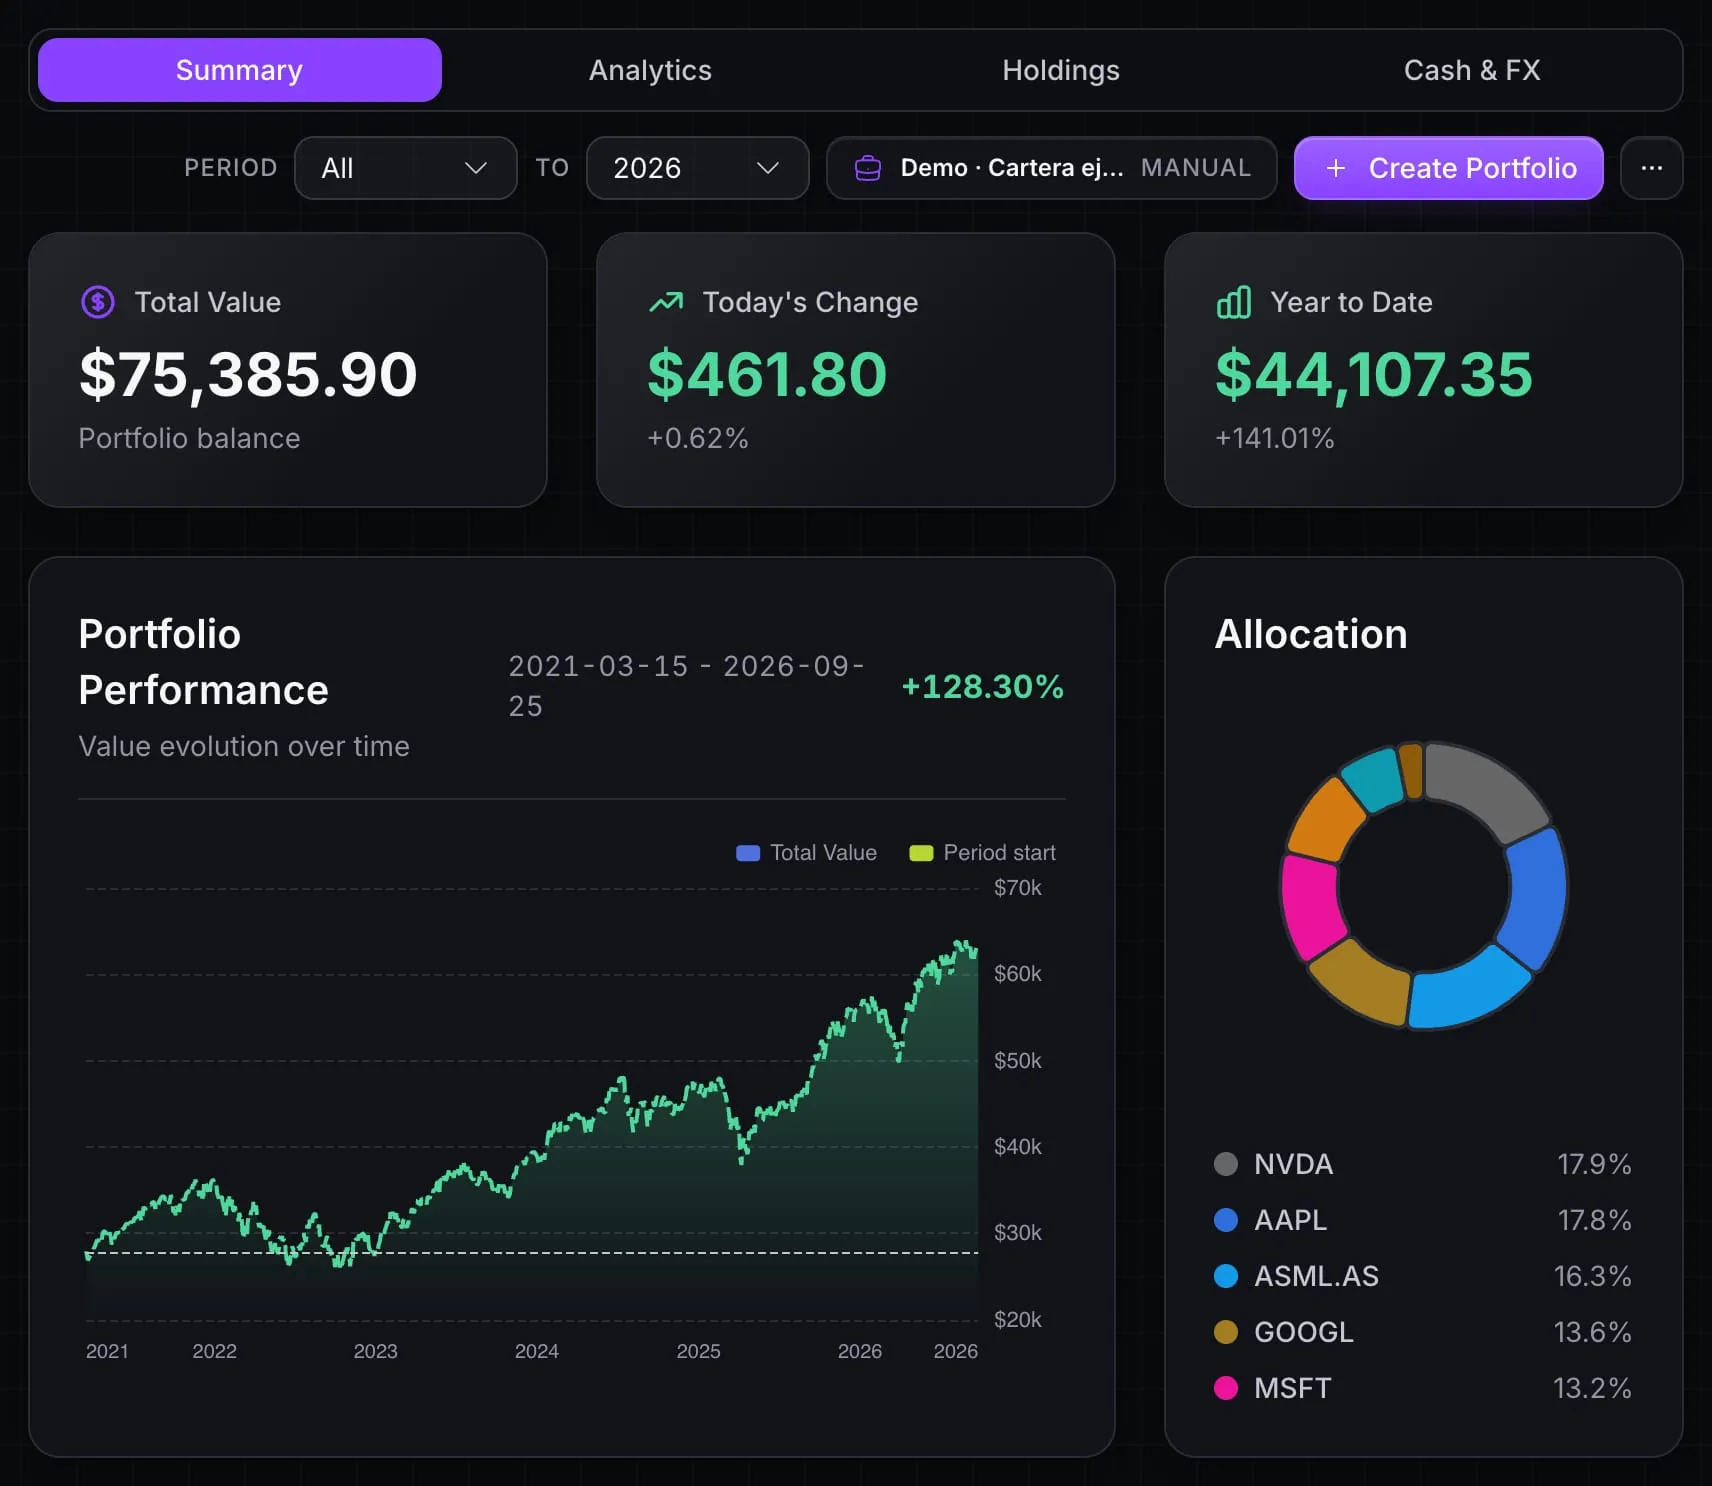
Task: Click the 2021-03-15 - 2026-09-25 date range
Action: coord(687,686)
